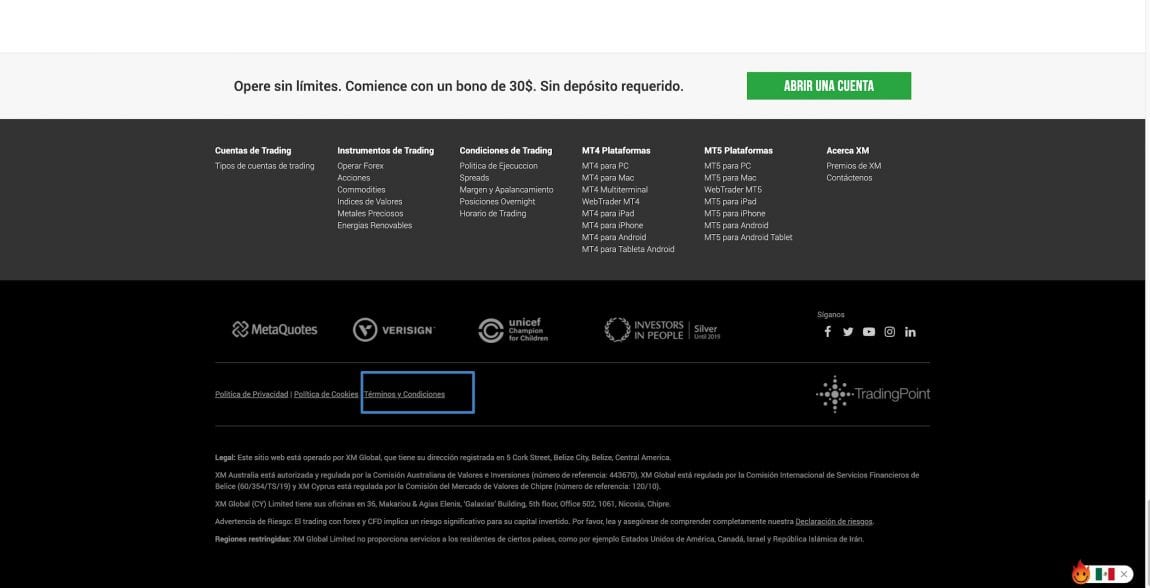Click the Hola flame VPN icon
This screenshot has height=588, width=1150.
pos(1080,573)
